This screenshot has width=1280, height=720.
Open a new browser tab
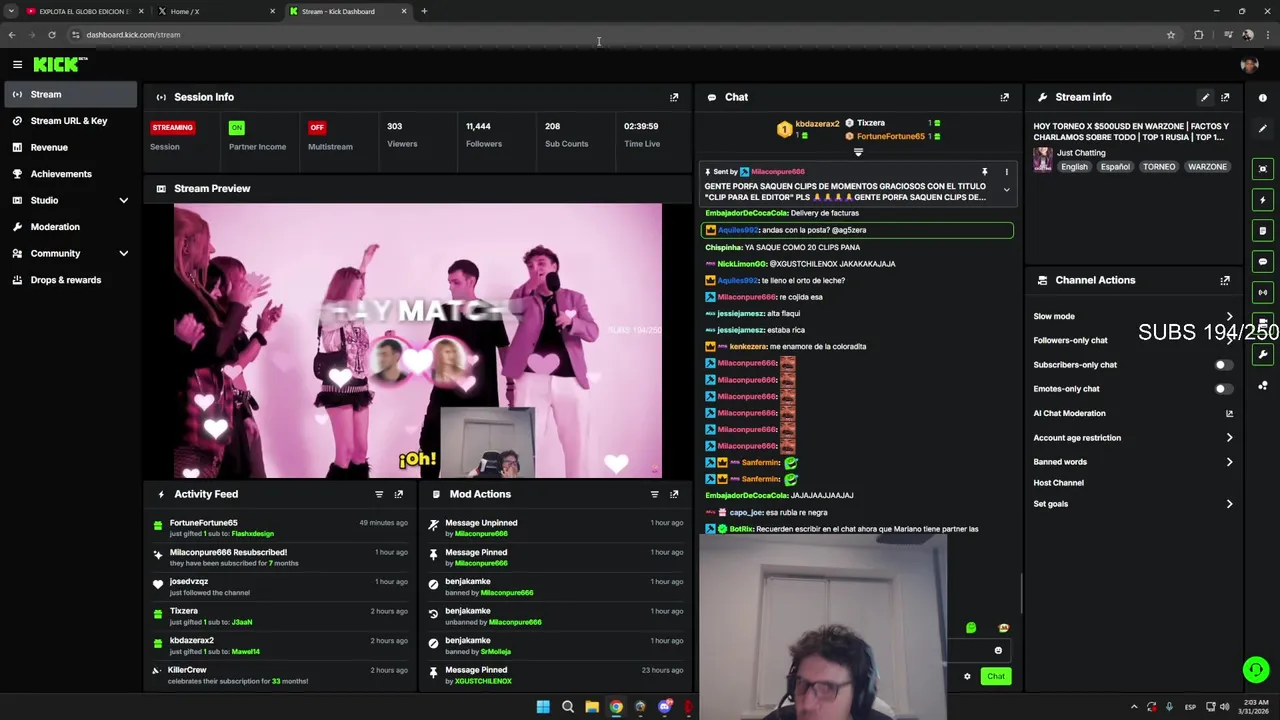424,11
